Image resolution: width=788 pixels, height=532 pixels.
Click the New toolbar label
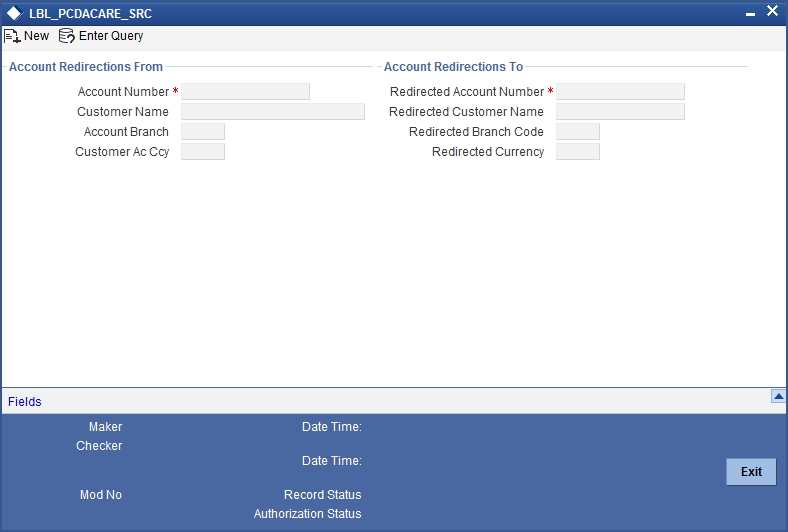click(x=36, y=36)
